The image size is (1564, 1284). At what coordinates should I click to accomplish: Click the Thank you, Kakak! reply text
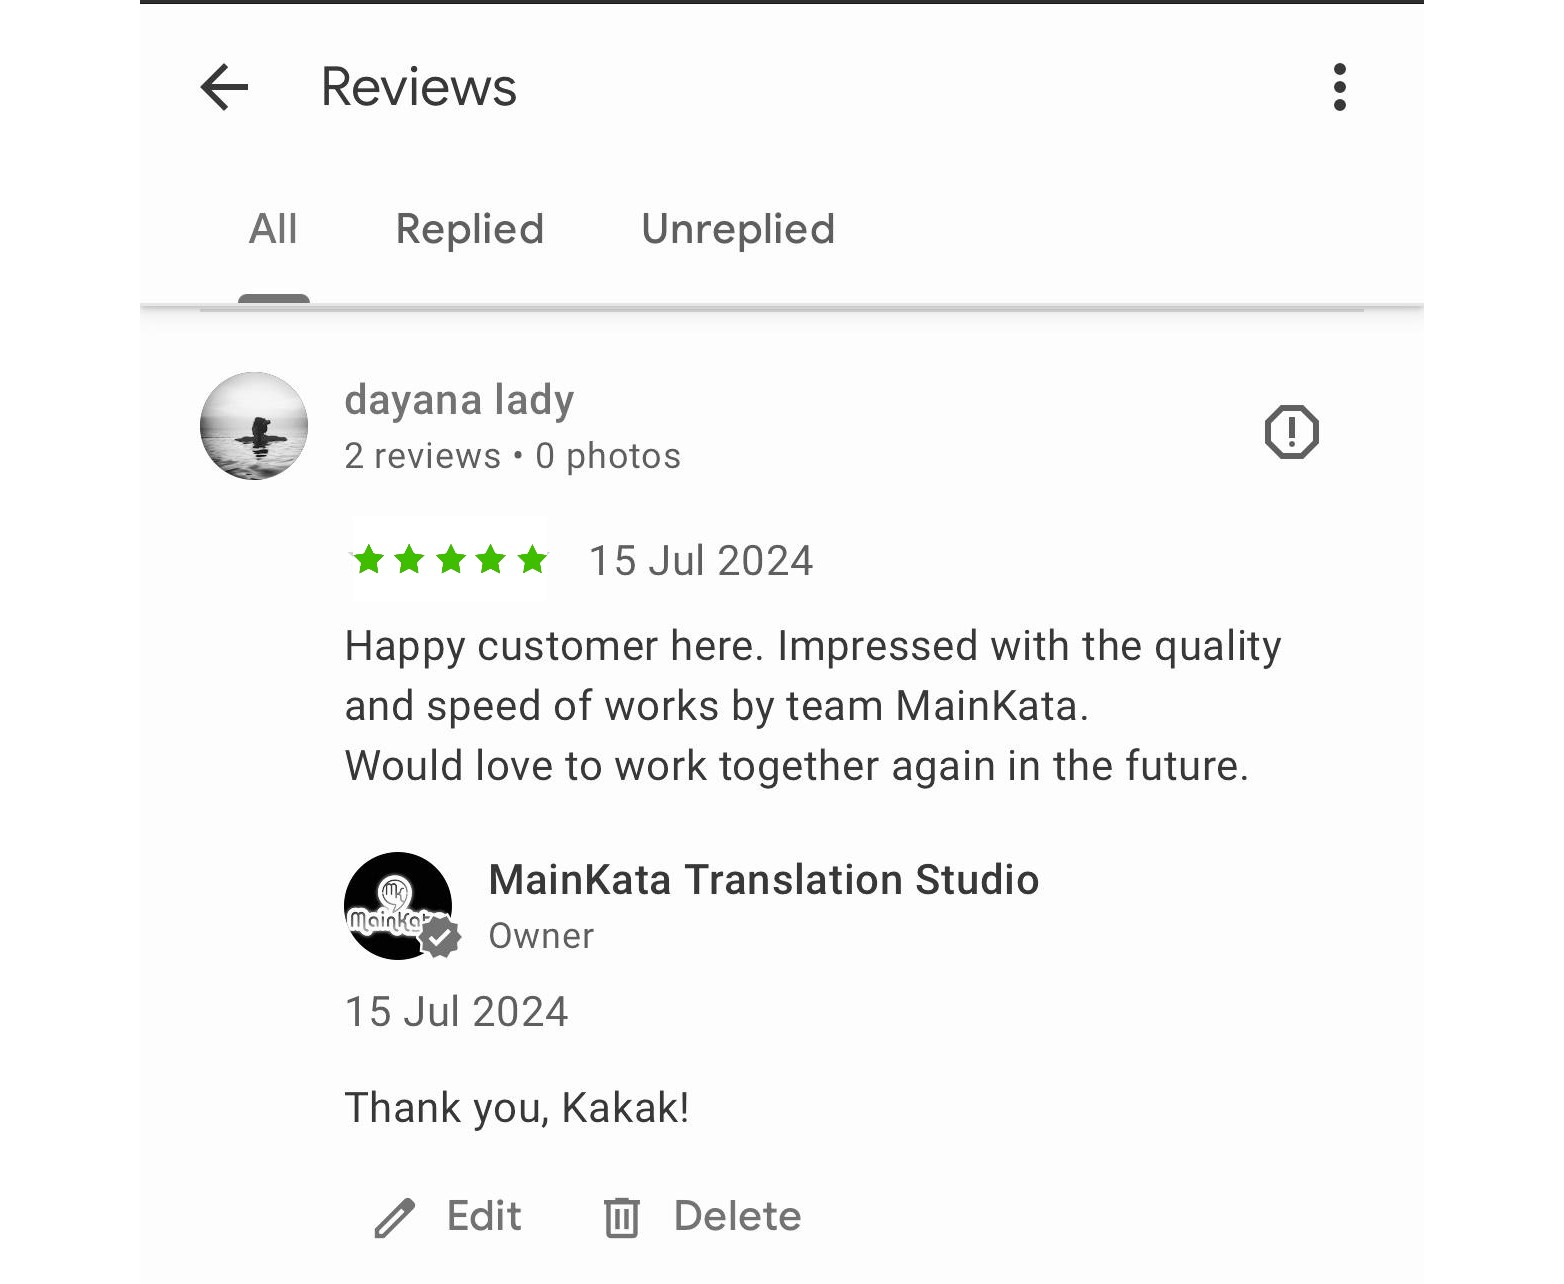tap(517, 1108)
